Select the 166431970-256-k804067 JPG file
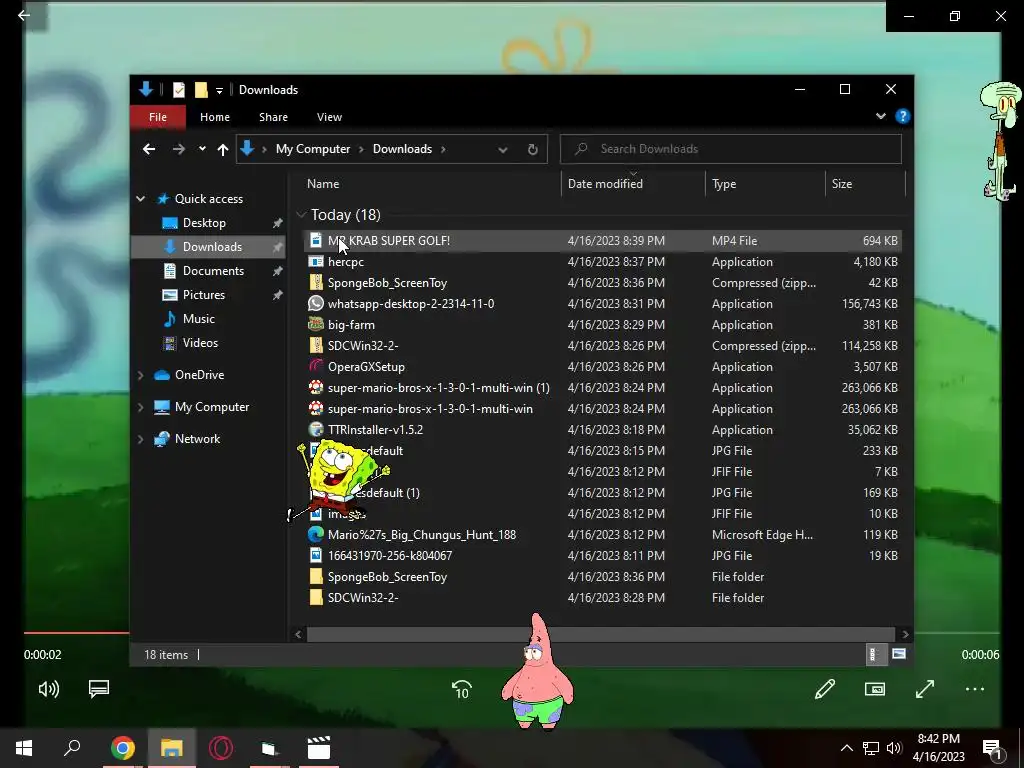The image size is (1024, 768). (603, 555)
